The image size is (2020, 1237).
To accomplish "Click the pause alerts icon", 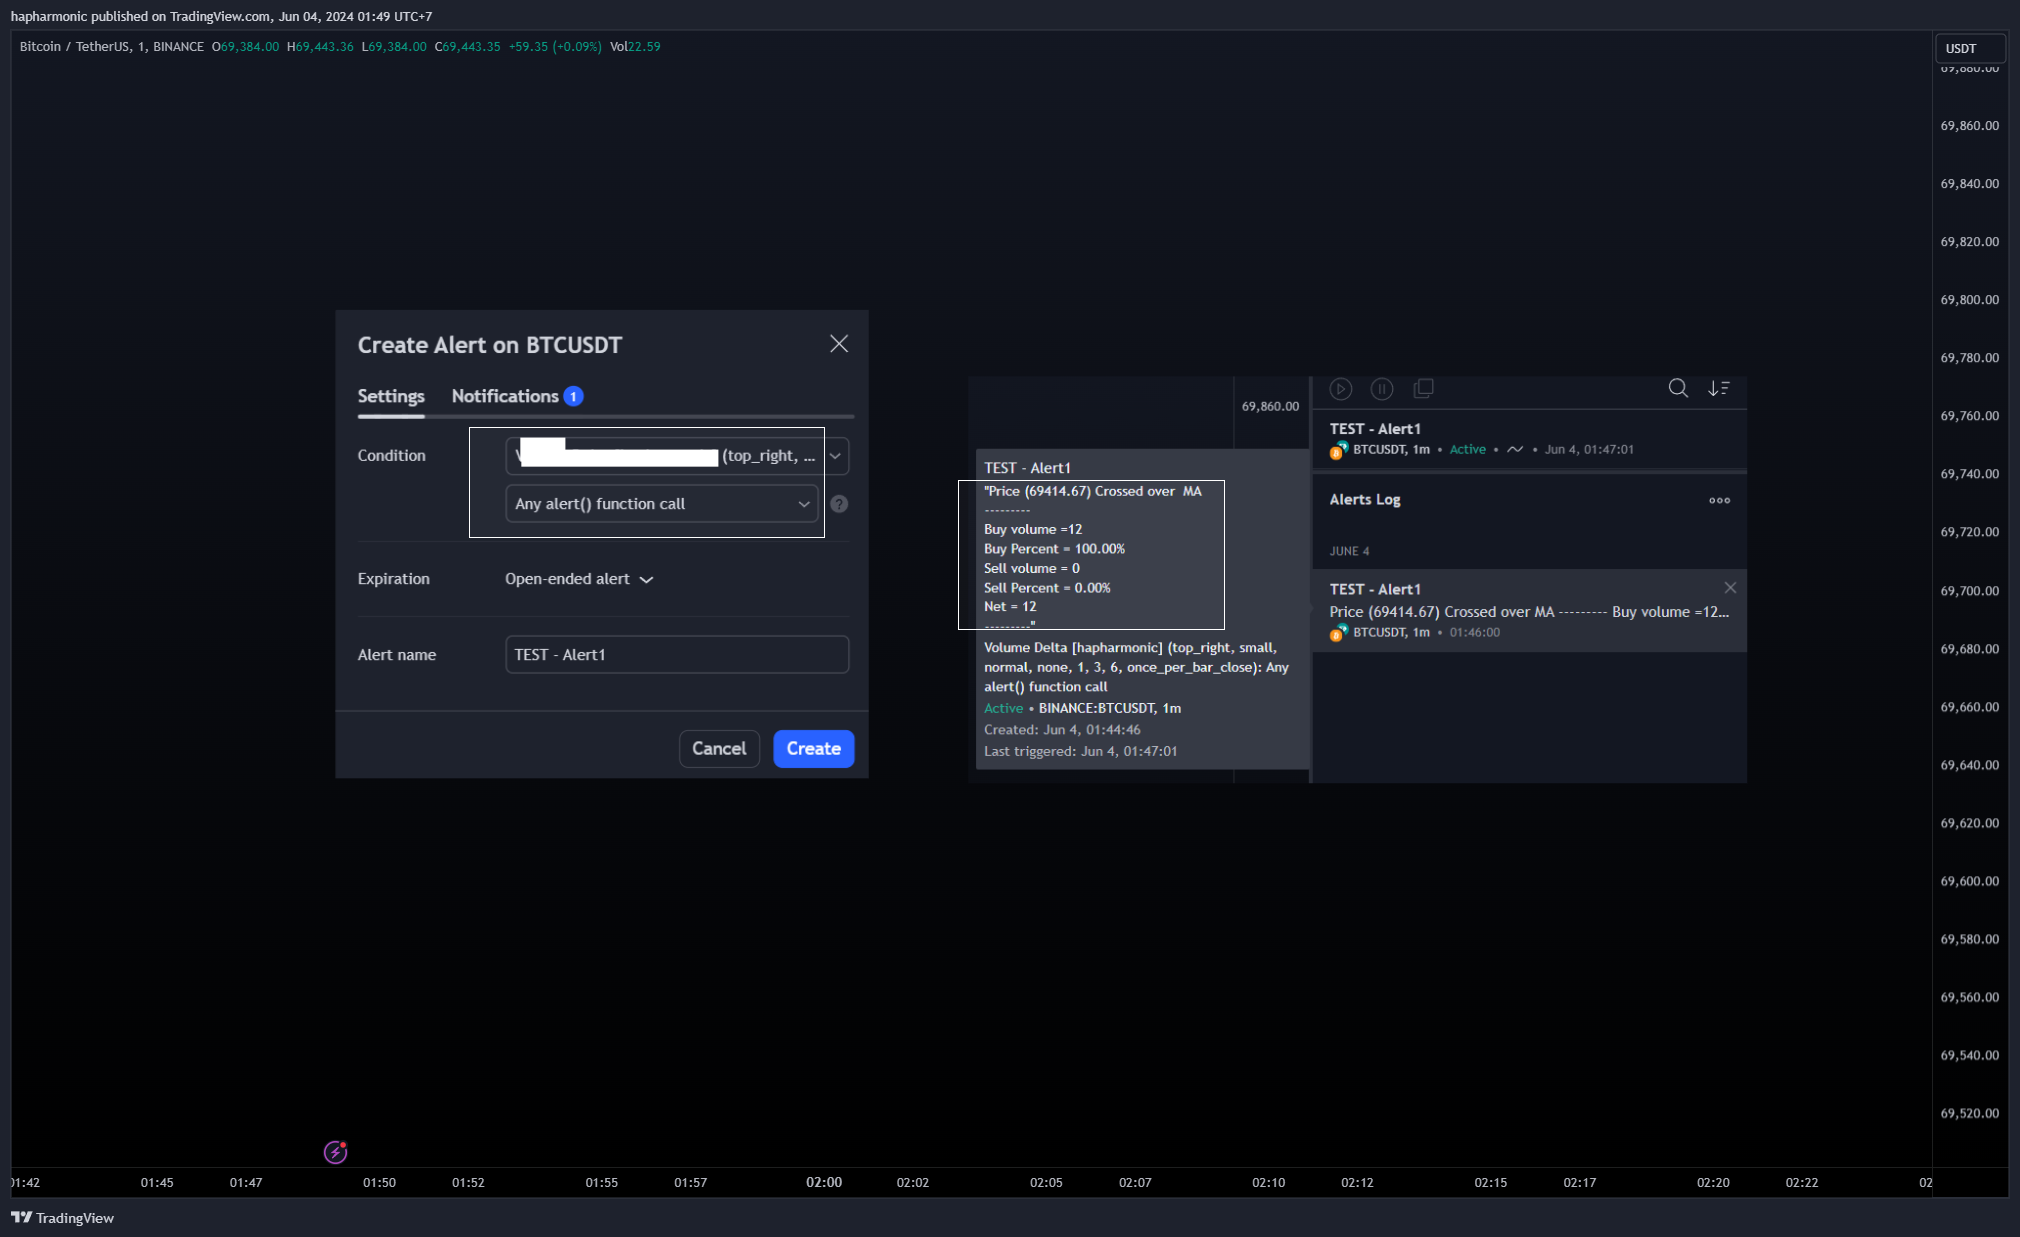I will pos(1382,389).
